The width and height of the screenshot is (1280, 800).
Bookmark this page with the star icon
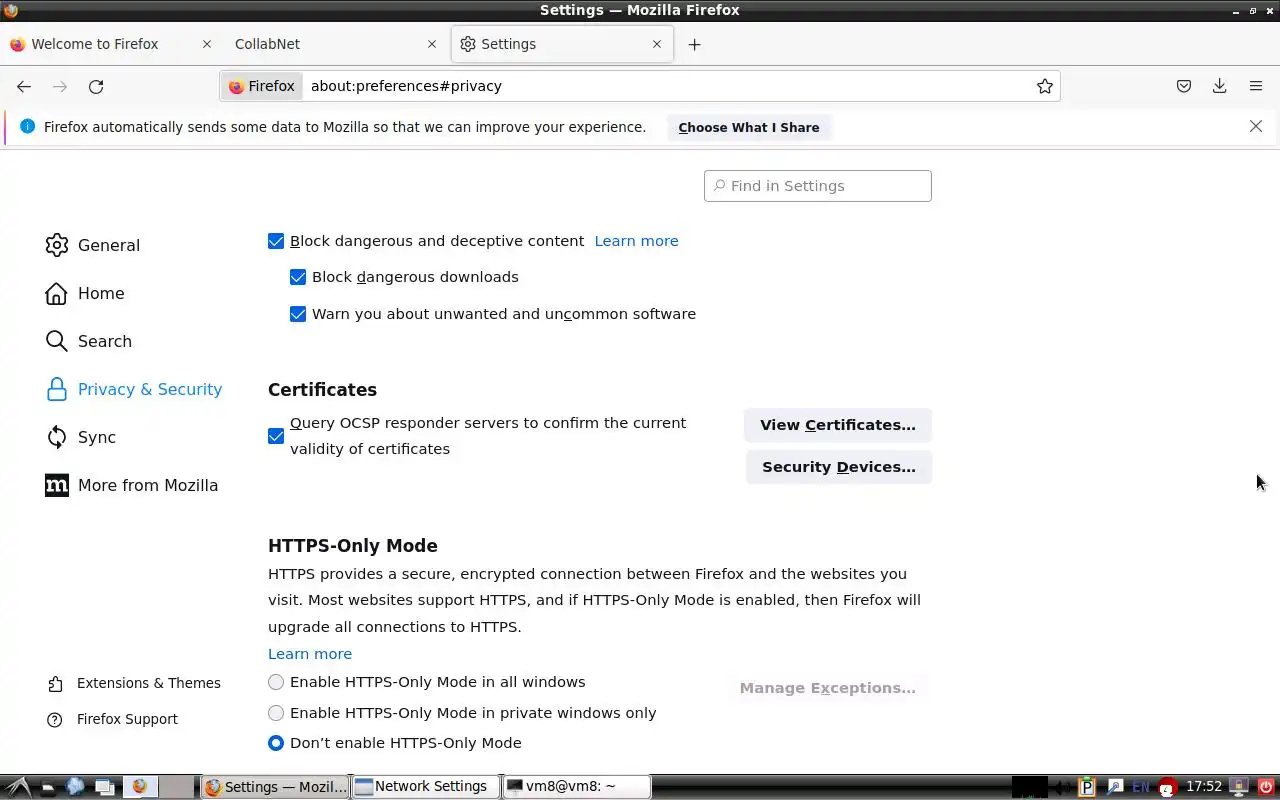[x=1045, y=86]
